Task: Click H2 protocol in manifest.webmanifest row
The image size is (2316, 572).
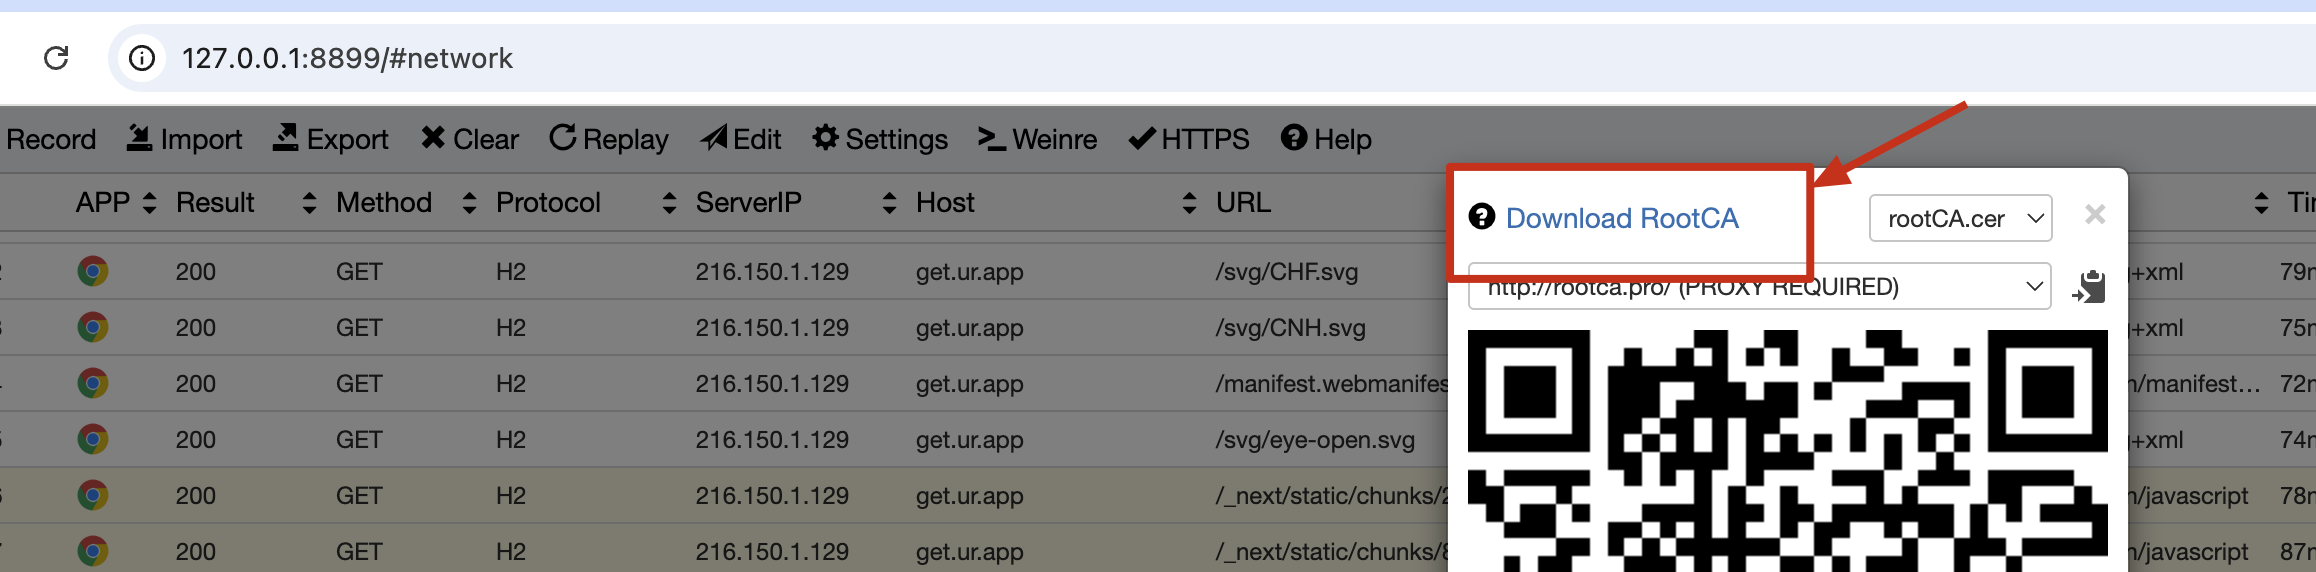Action: 511,384
